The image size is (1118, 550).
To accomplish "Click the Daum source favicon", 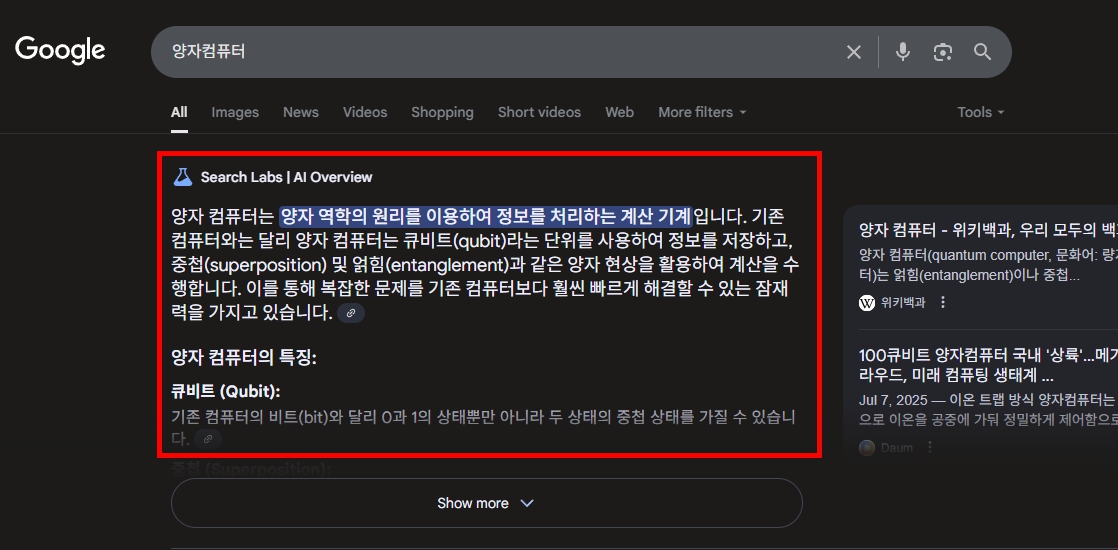I will pos(867,448).
